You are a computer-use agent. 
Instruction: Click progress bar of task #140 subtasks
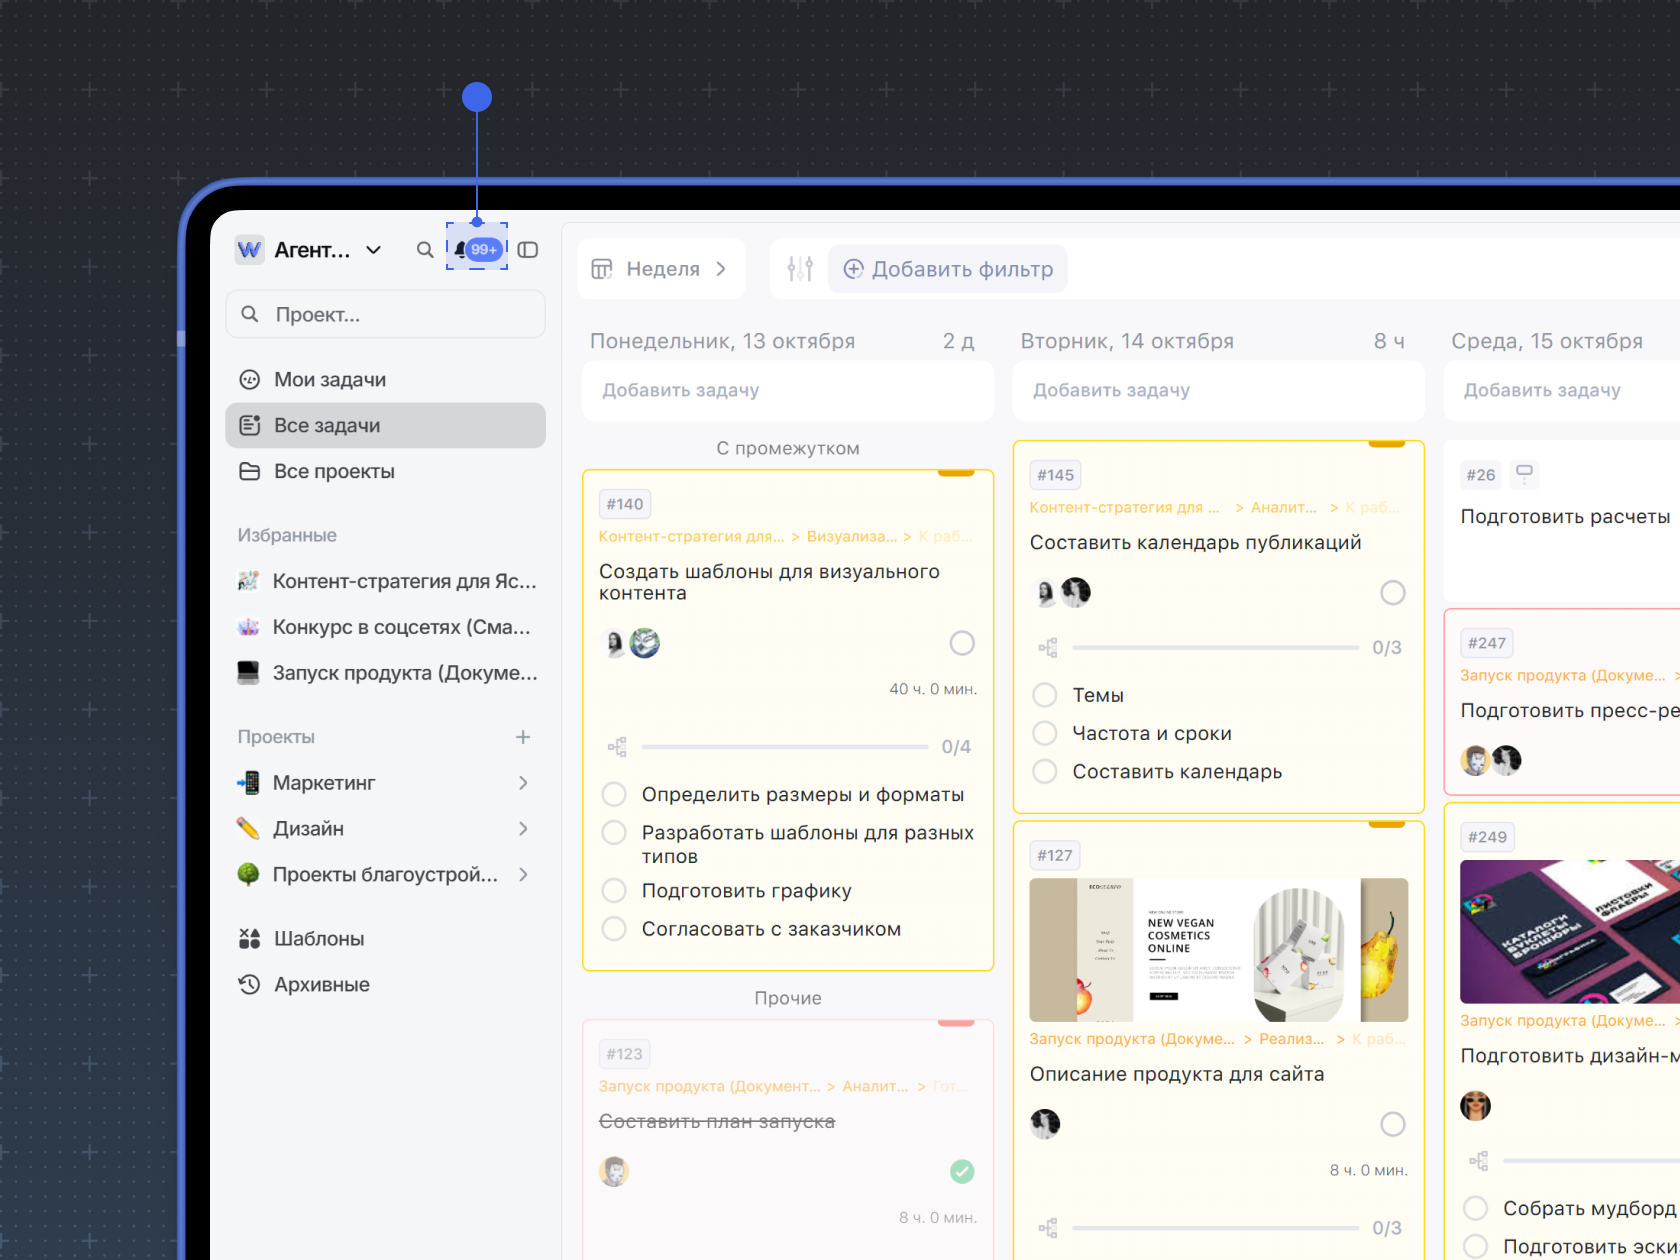point(784,747)
